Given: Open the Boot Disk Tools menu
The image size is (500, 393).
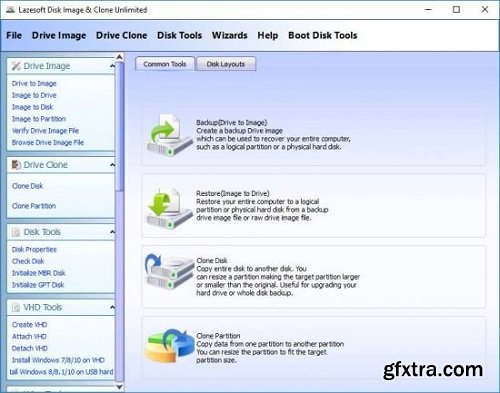Looking at the screenshot, I should coord(323,35).
